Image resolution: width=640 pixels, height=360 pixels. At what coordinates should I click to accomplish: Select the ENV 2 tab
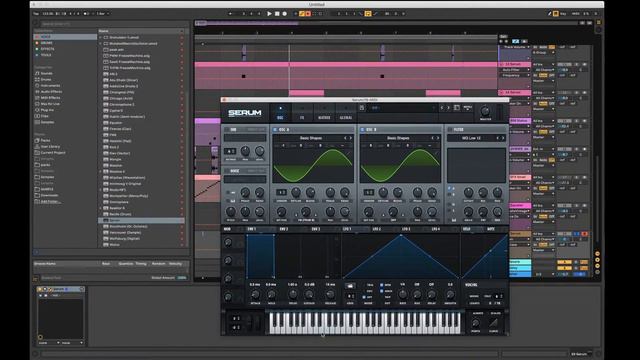pyautogui.click(x=284, y=229)
